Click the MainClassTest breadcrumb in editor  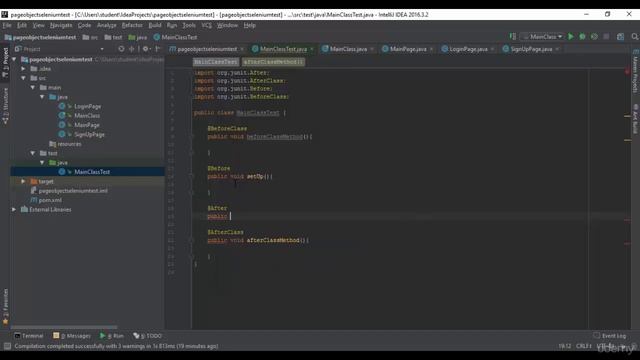tap(216, 62)
